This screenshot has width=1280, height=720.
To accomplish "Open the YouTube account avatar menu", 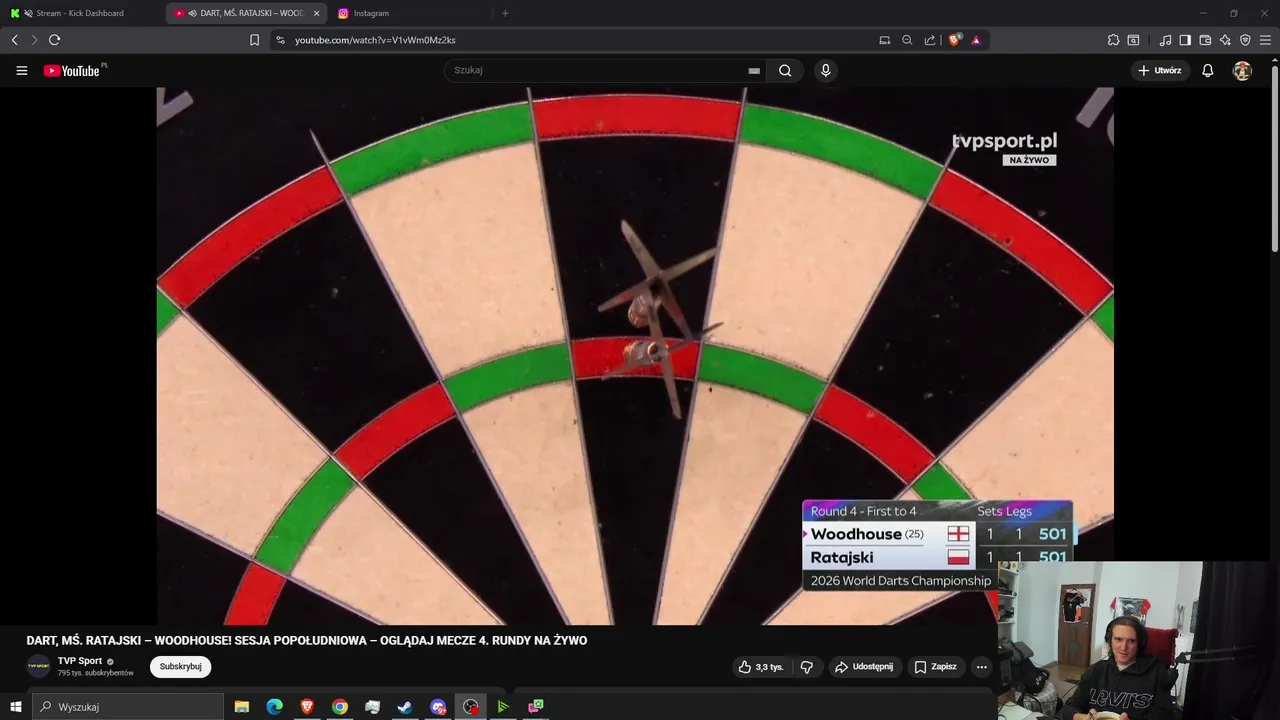I will point(1242,70).
